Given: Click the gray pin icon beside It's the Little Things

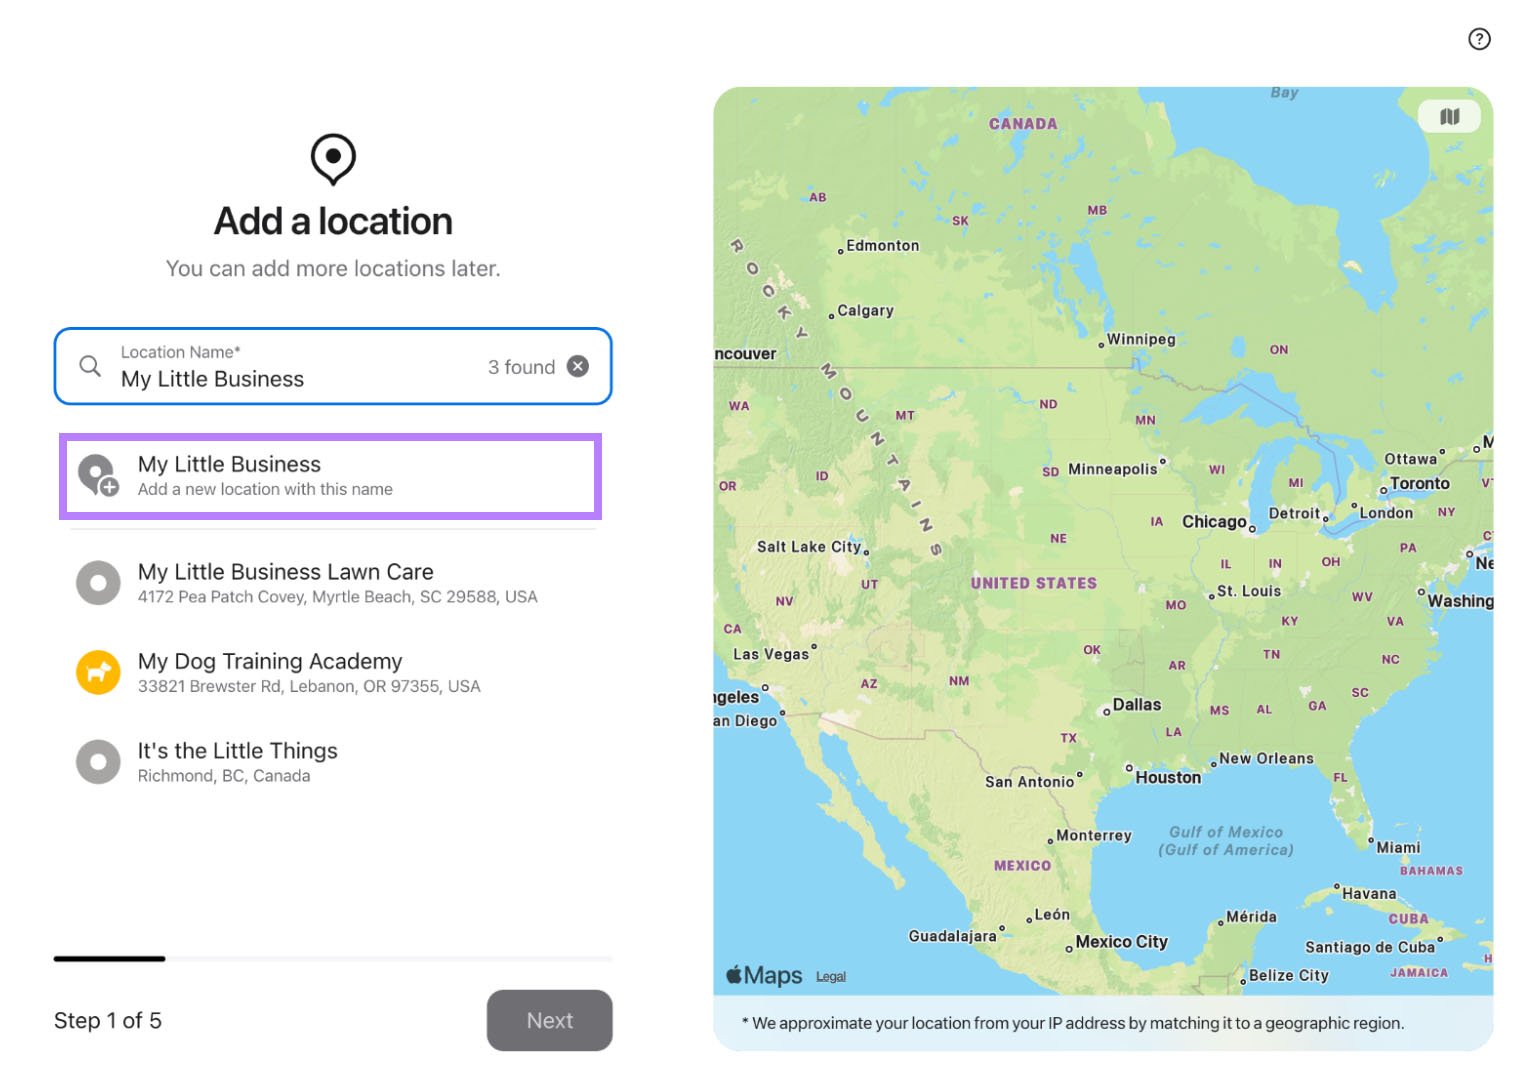Looking at the screenshot, I should 97,761.
